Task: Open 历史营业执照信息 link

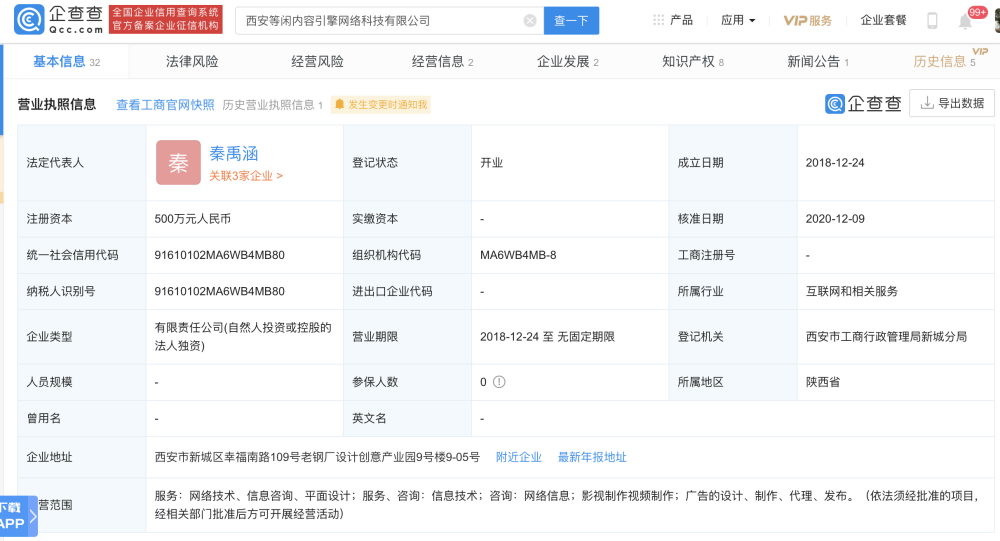Action: 272,105
